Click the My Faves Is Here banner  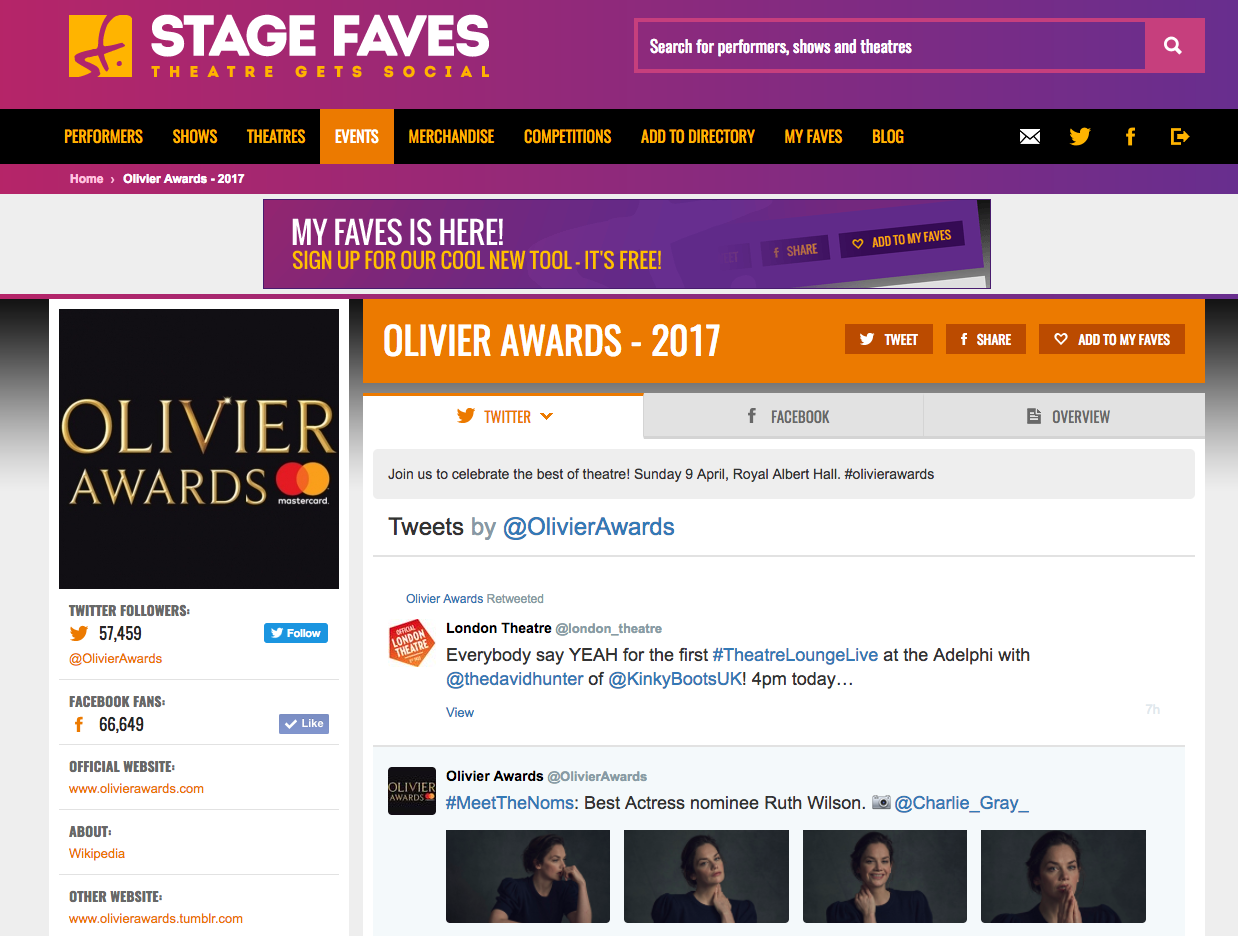point(627,244)
